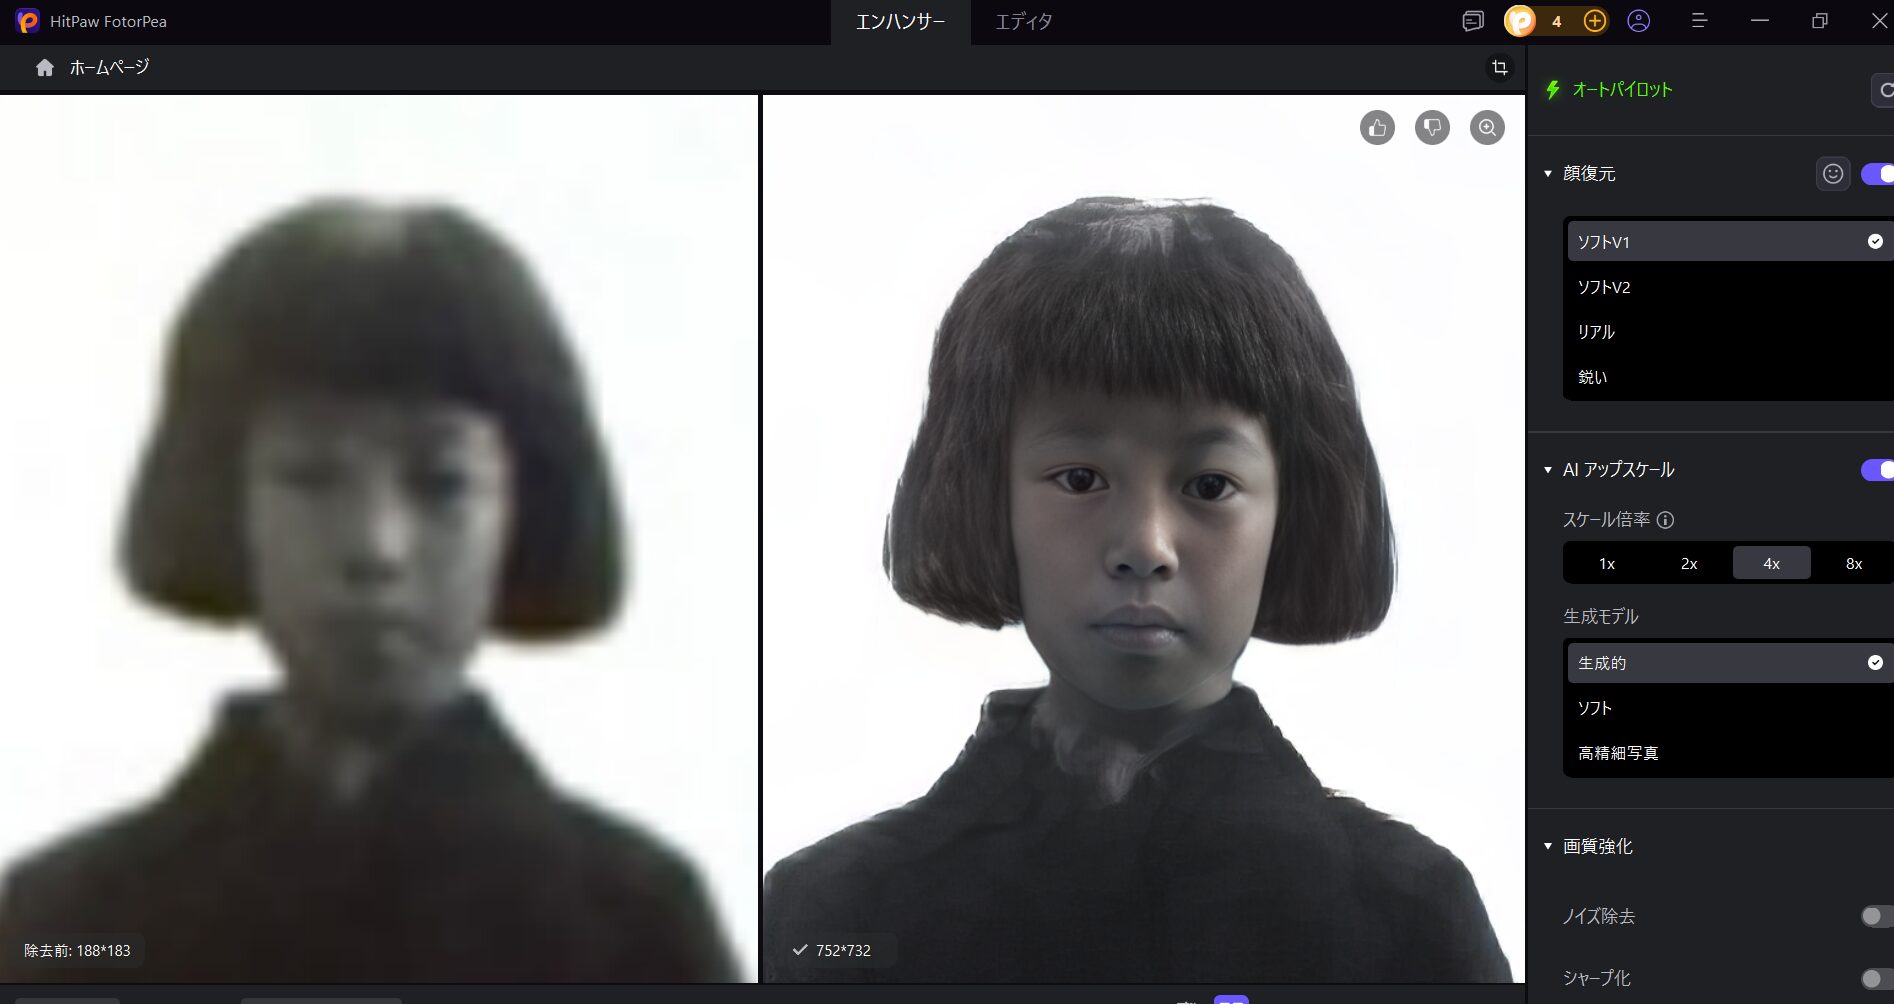This screenshot has width=1894, height=1004.
Task: Open the hamburger menu in the titlebar
Action: tap(1699, 21)
